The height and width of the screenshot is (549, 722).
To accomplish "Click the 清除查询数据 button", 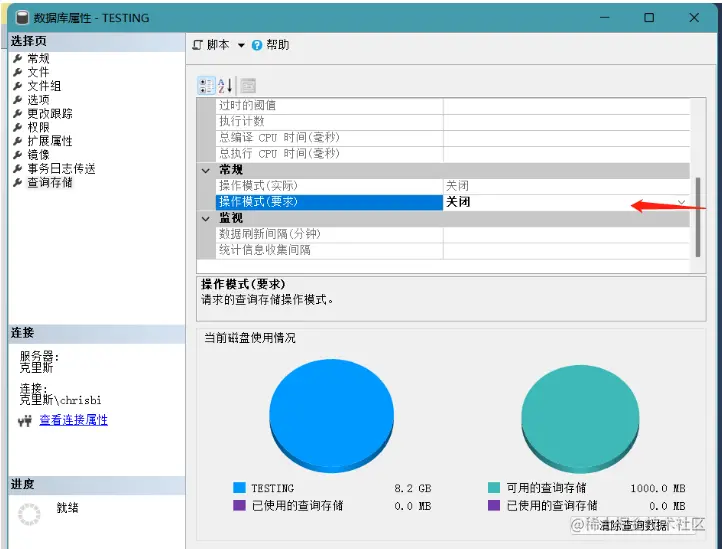I will [x=633, y=525].
